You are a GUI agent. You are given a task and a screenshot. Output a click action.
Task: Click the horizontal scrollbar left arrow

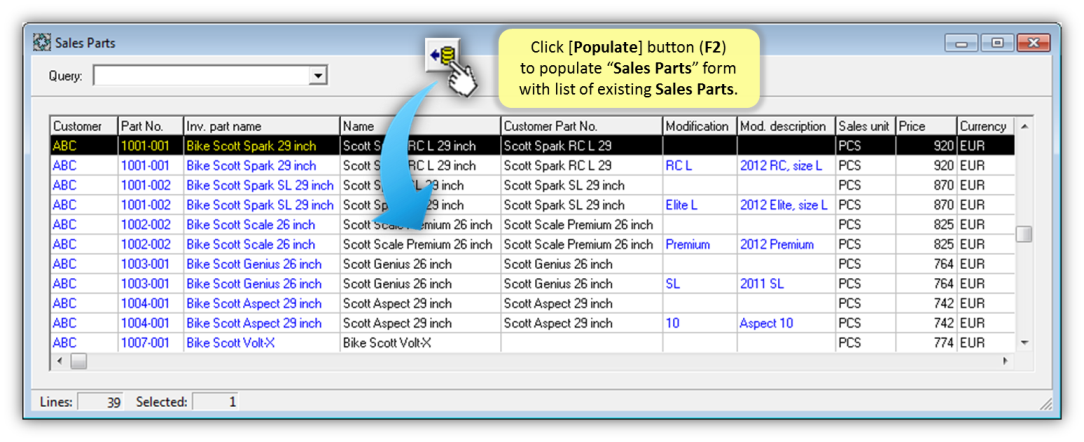[x=59, y=361]
